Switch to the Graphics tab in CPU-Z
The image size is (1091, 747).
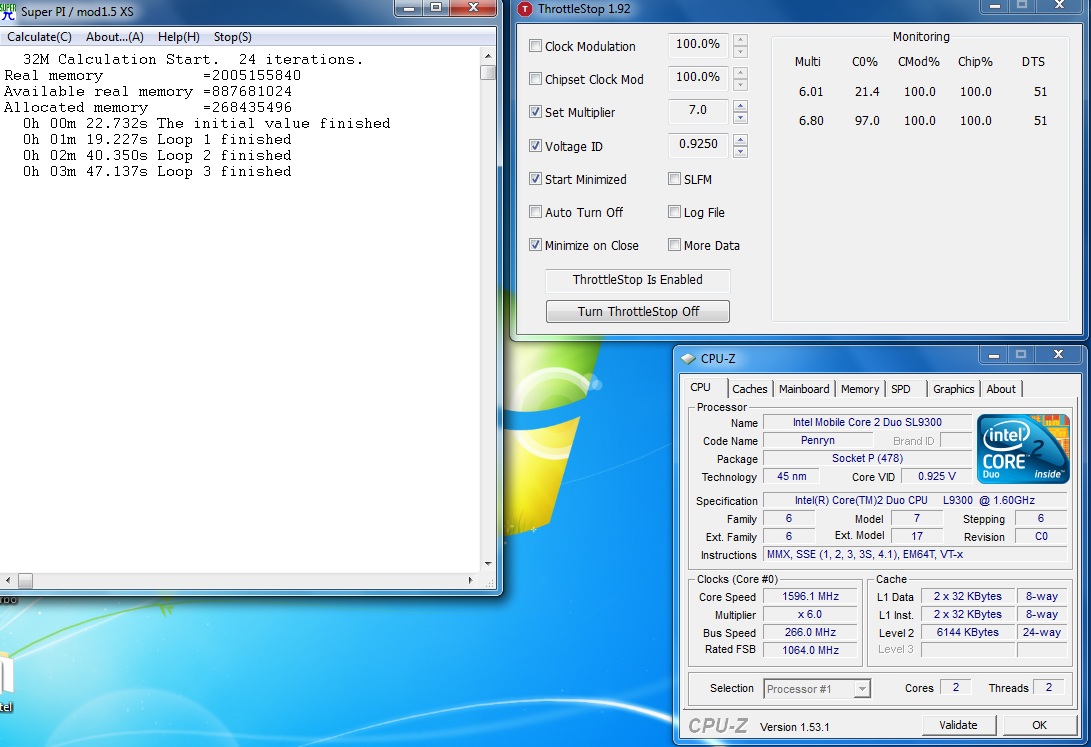(x=953, y=389)
